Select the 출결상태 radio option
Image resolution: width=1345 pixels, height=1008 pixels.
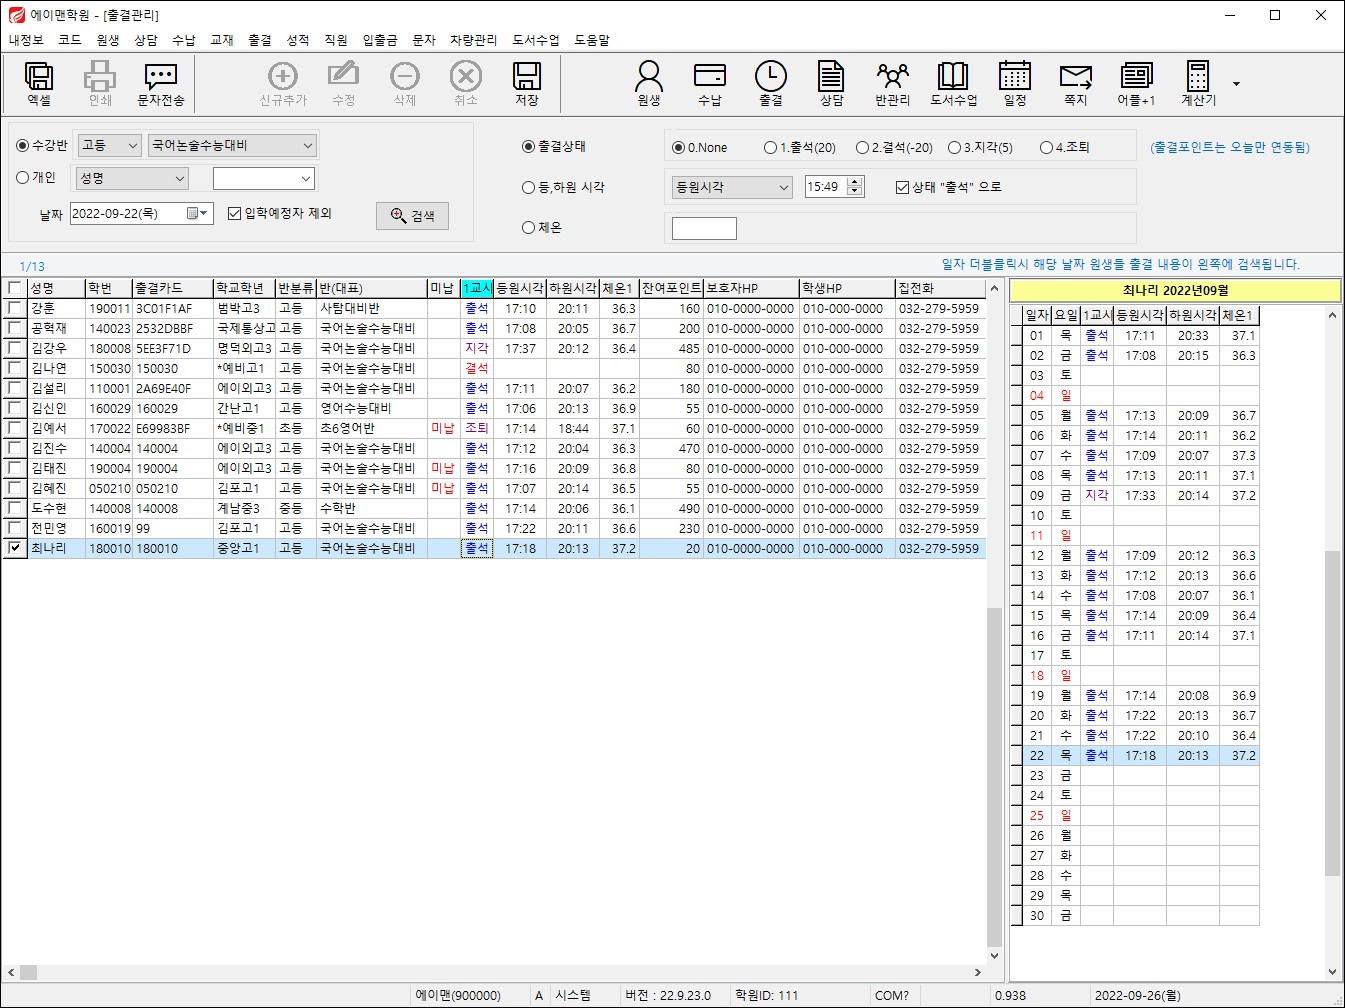click(529, 146)
